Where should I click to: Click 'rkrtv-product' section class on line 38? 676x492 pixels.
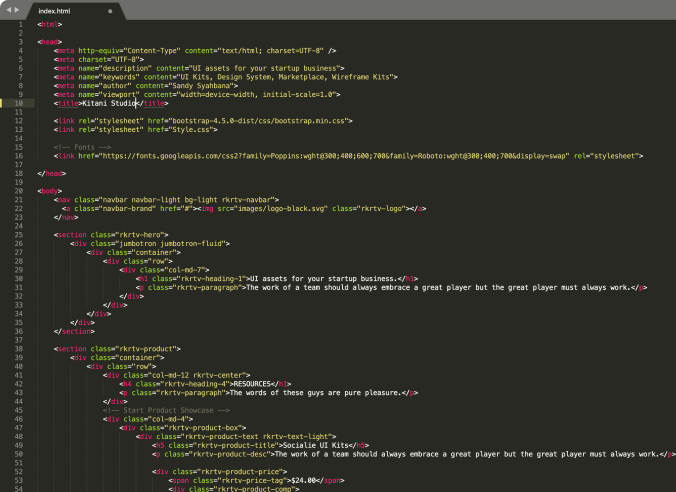[x=146, y=349]
